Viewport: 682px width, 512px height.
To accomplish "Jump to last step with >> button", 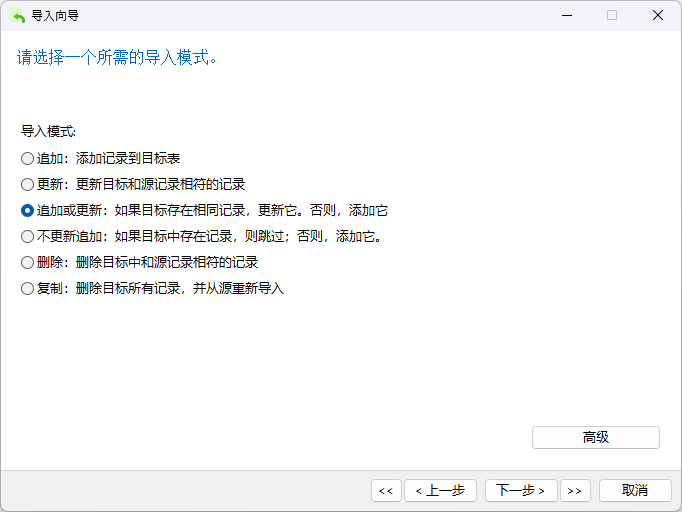I will coord(574,490).
